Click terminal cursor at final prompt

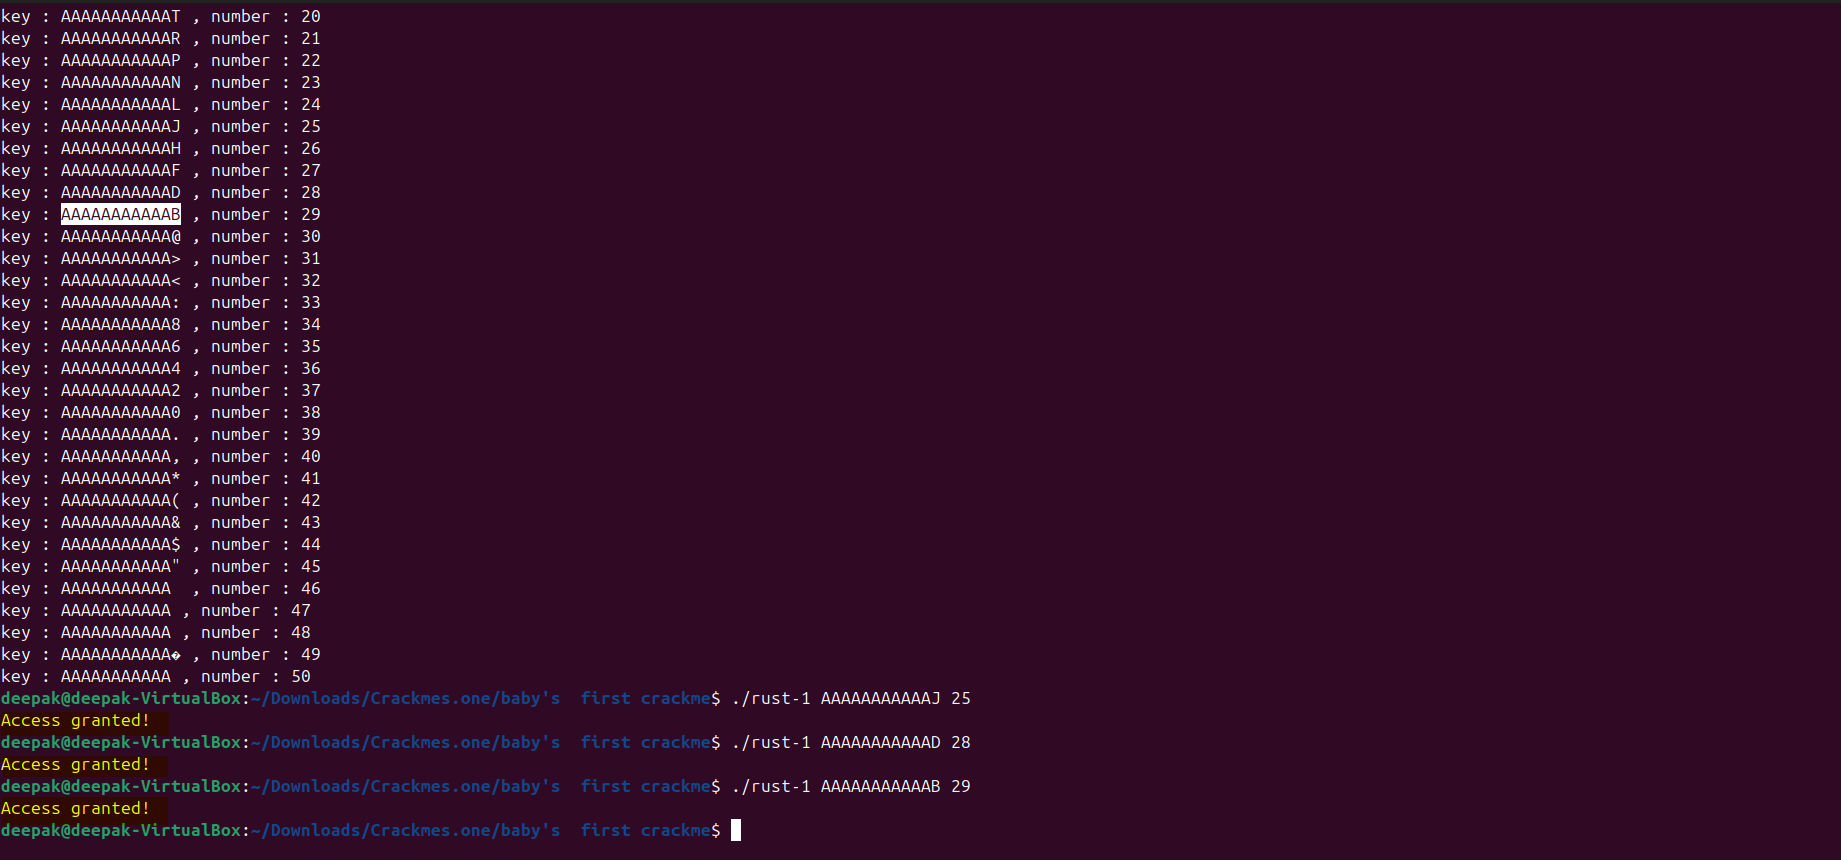click(x=736, y=830)
